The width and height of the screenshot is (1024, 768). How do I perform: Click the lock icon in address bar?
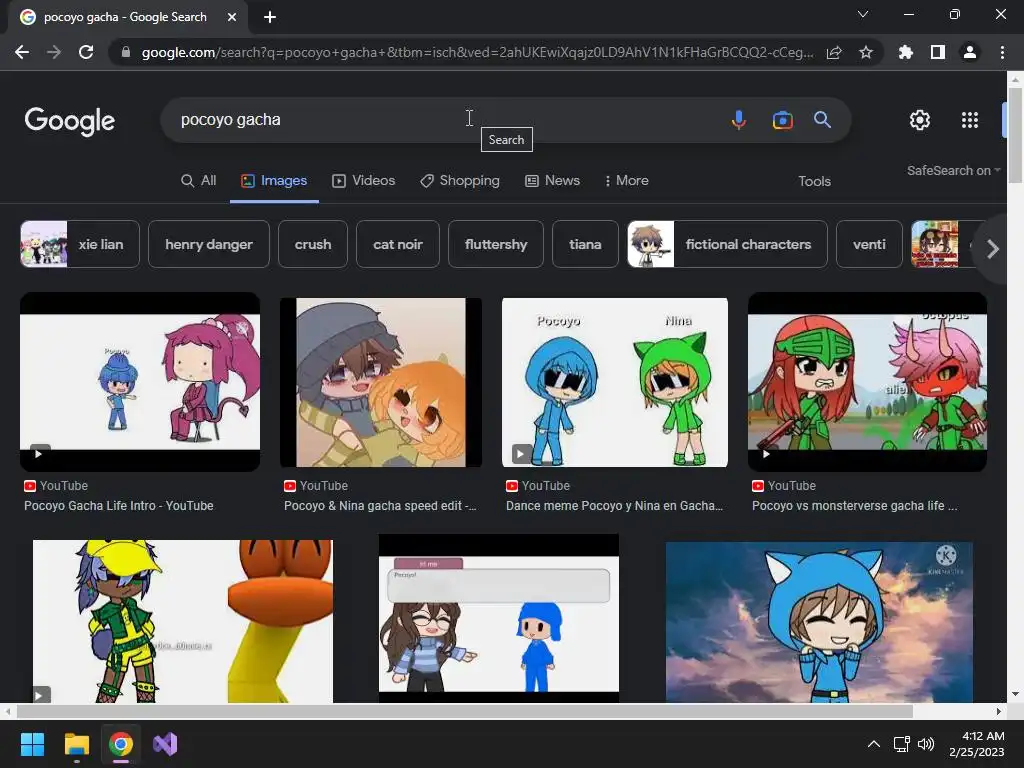[125, 52]
